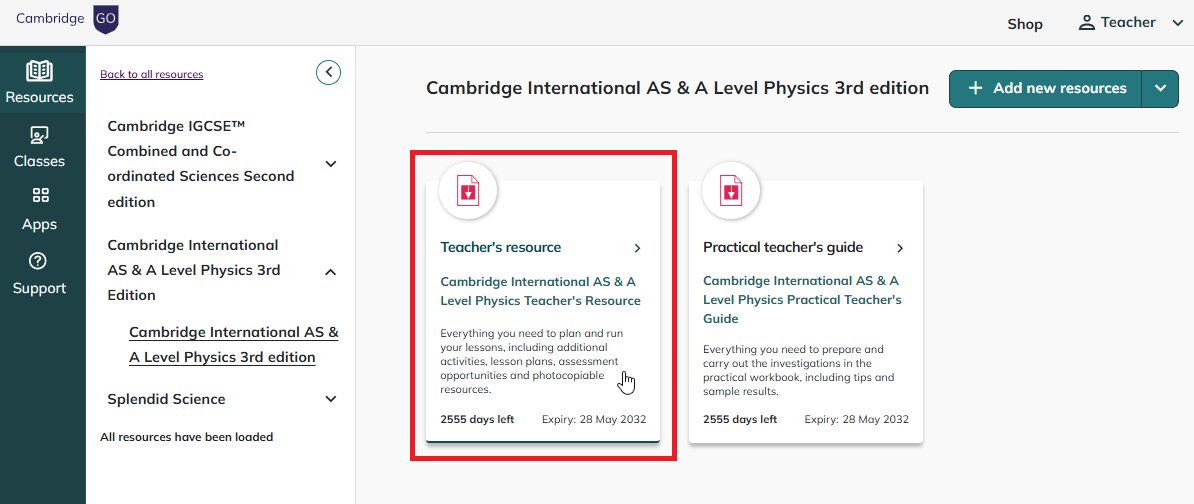Open the Support question mark icon
Screen dimensions: 1194x504
[39, 260]
